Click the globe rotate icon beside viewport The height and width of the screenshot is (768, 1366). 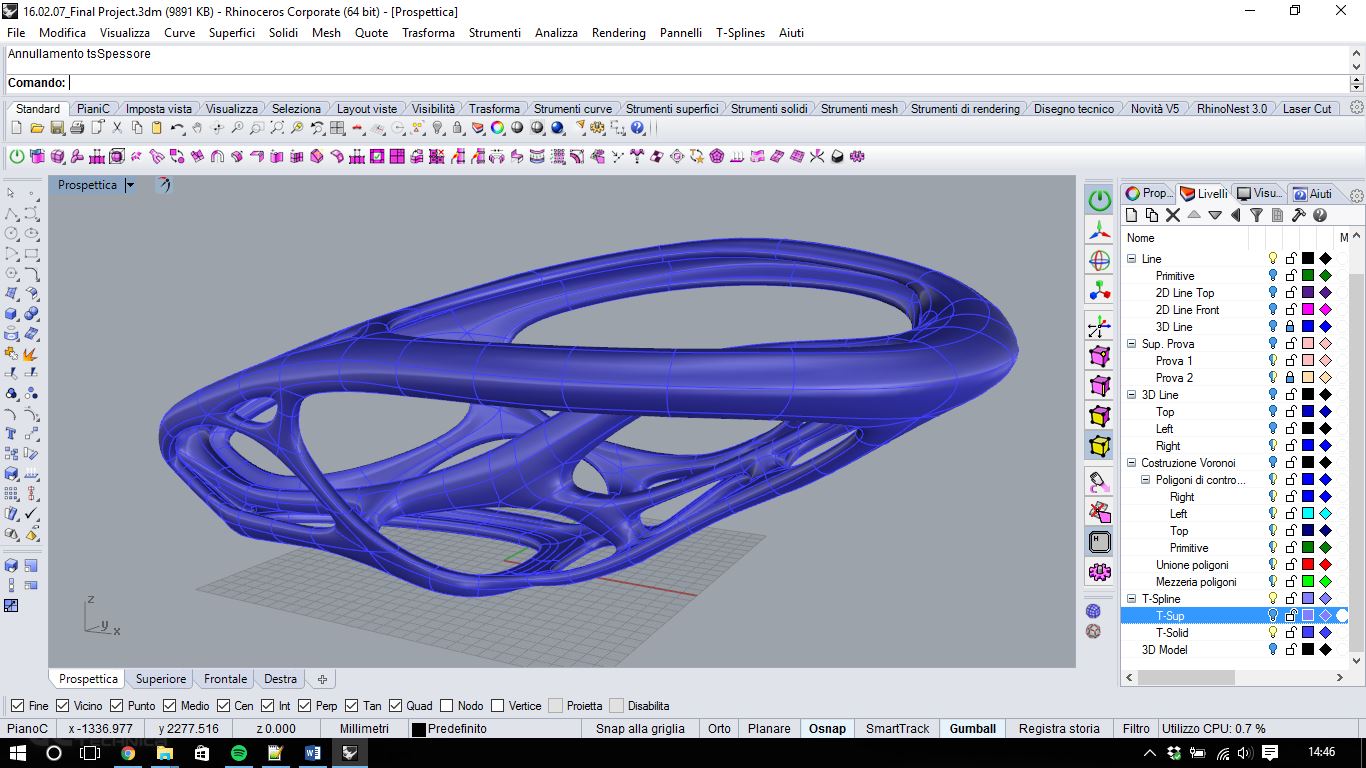tap(1099, 261)
